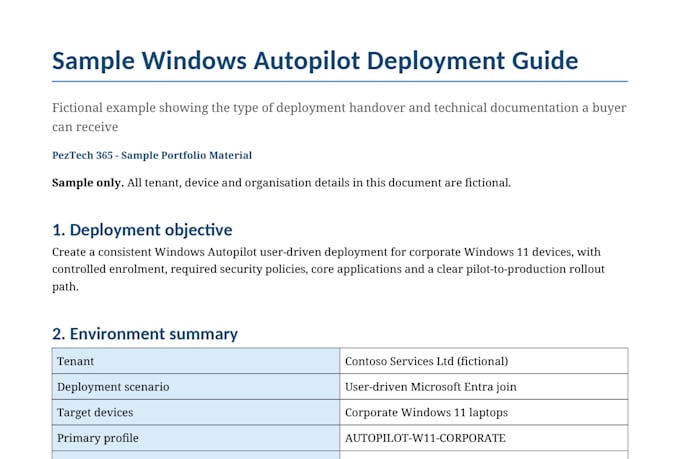
Task: Click the 'Target devices' table cell
Action: (x=196, y=412)
